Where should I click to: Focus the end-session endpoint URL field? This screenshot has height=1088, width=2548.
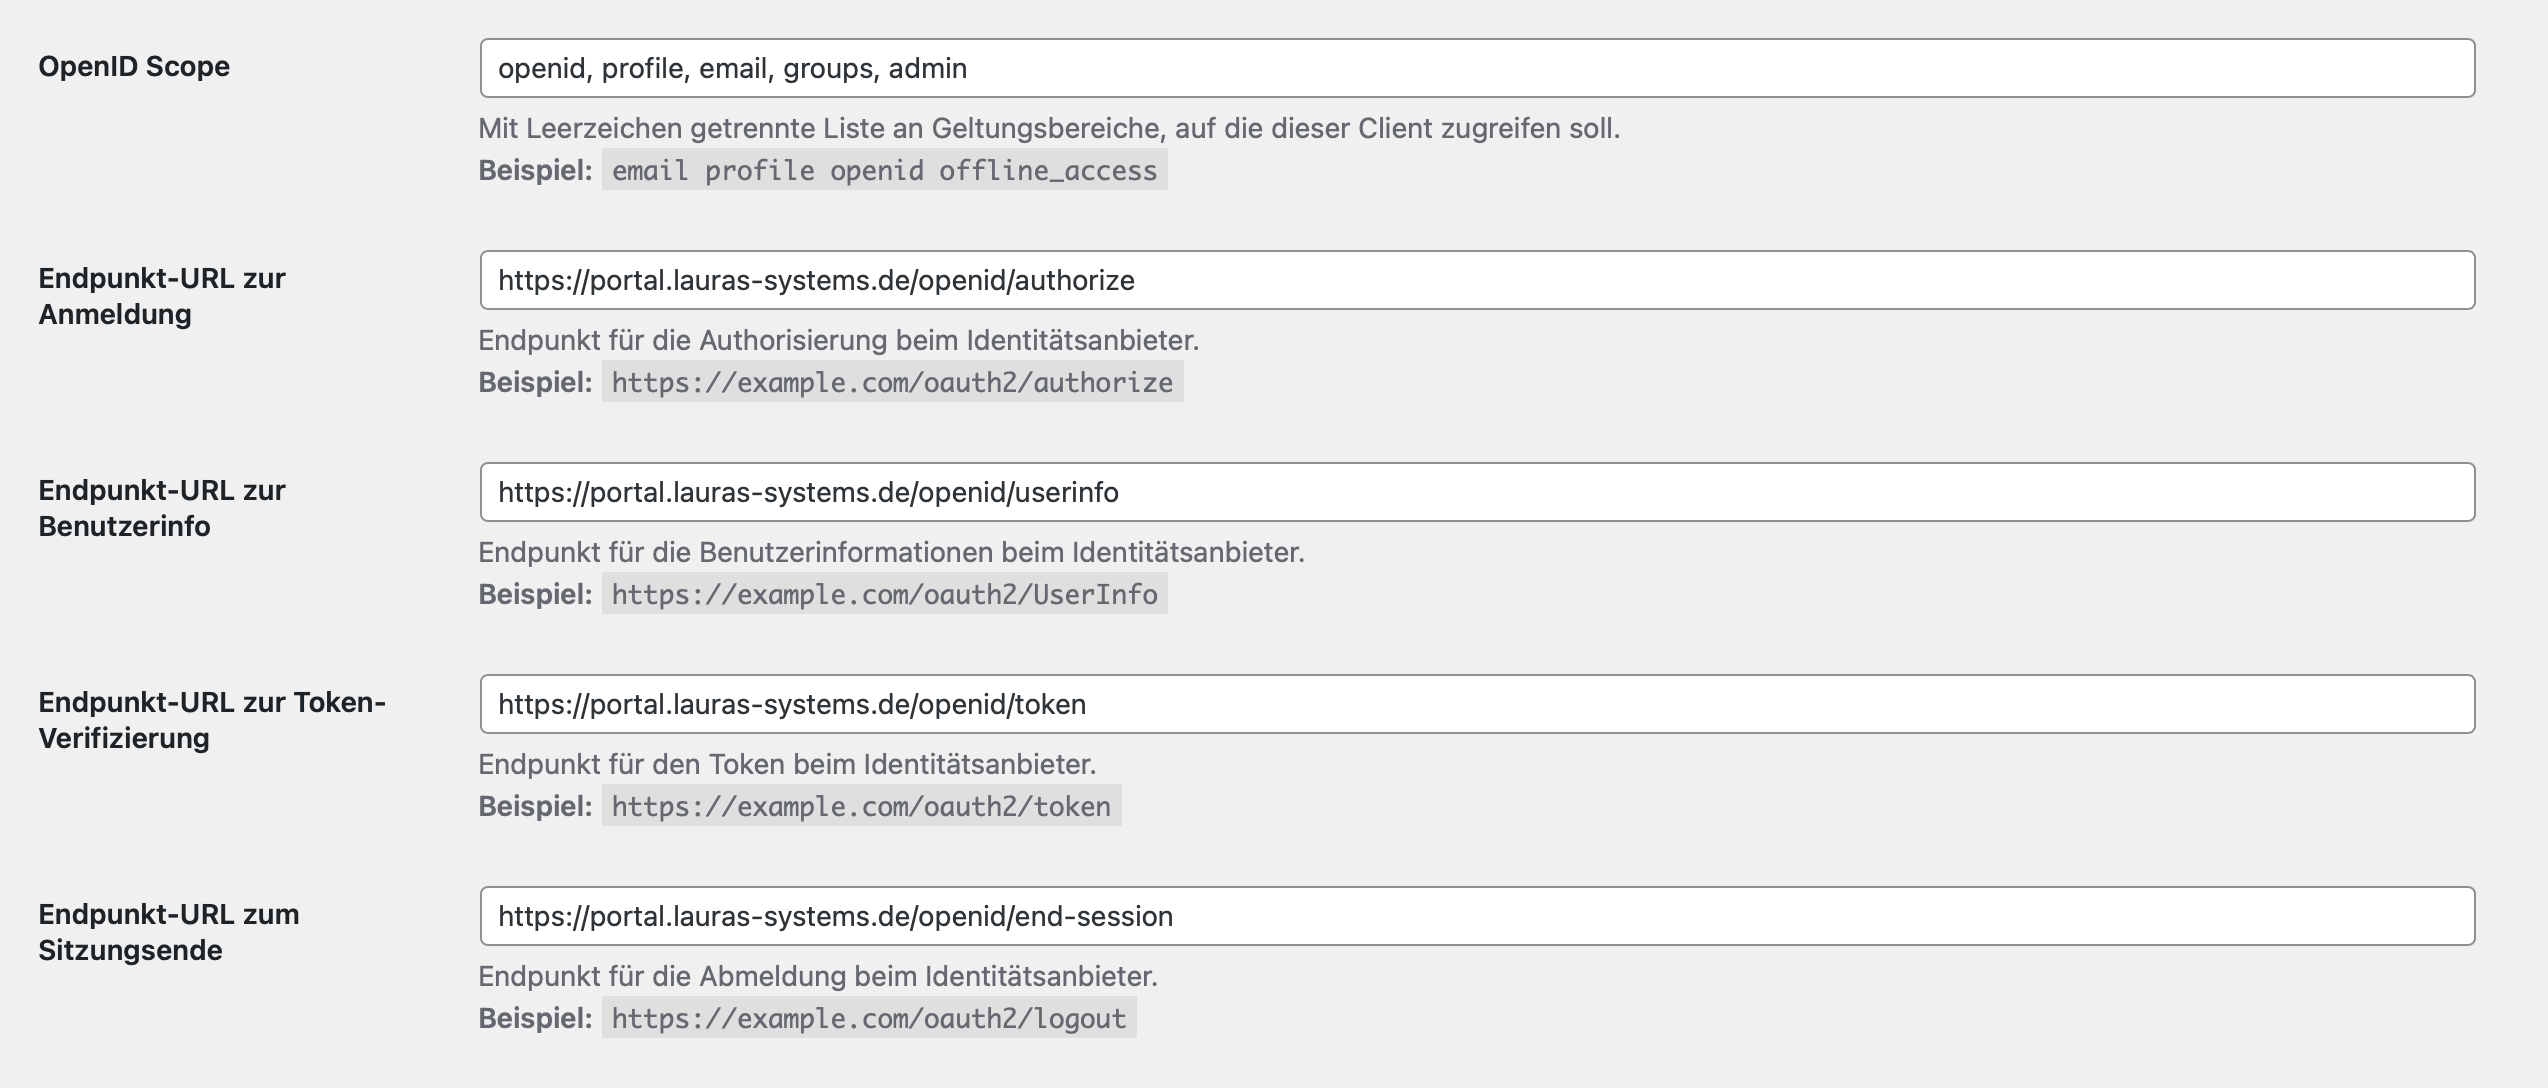pos(1477,916)
